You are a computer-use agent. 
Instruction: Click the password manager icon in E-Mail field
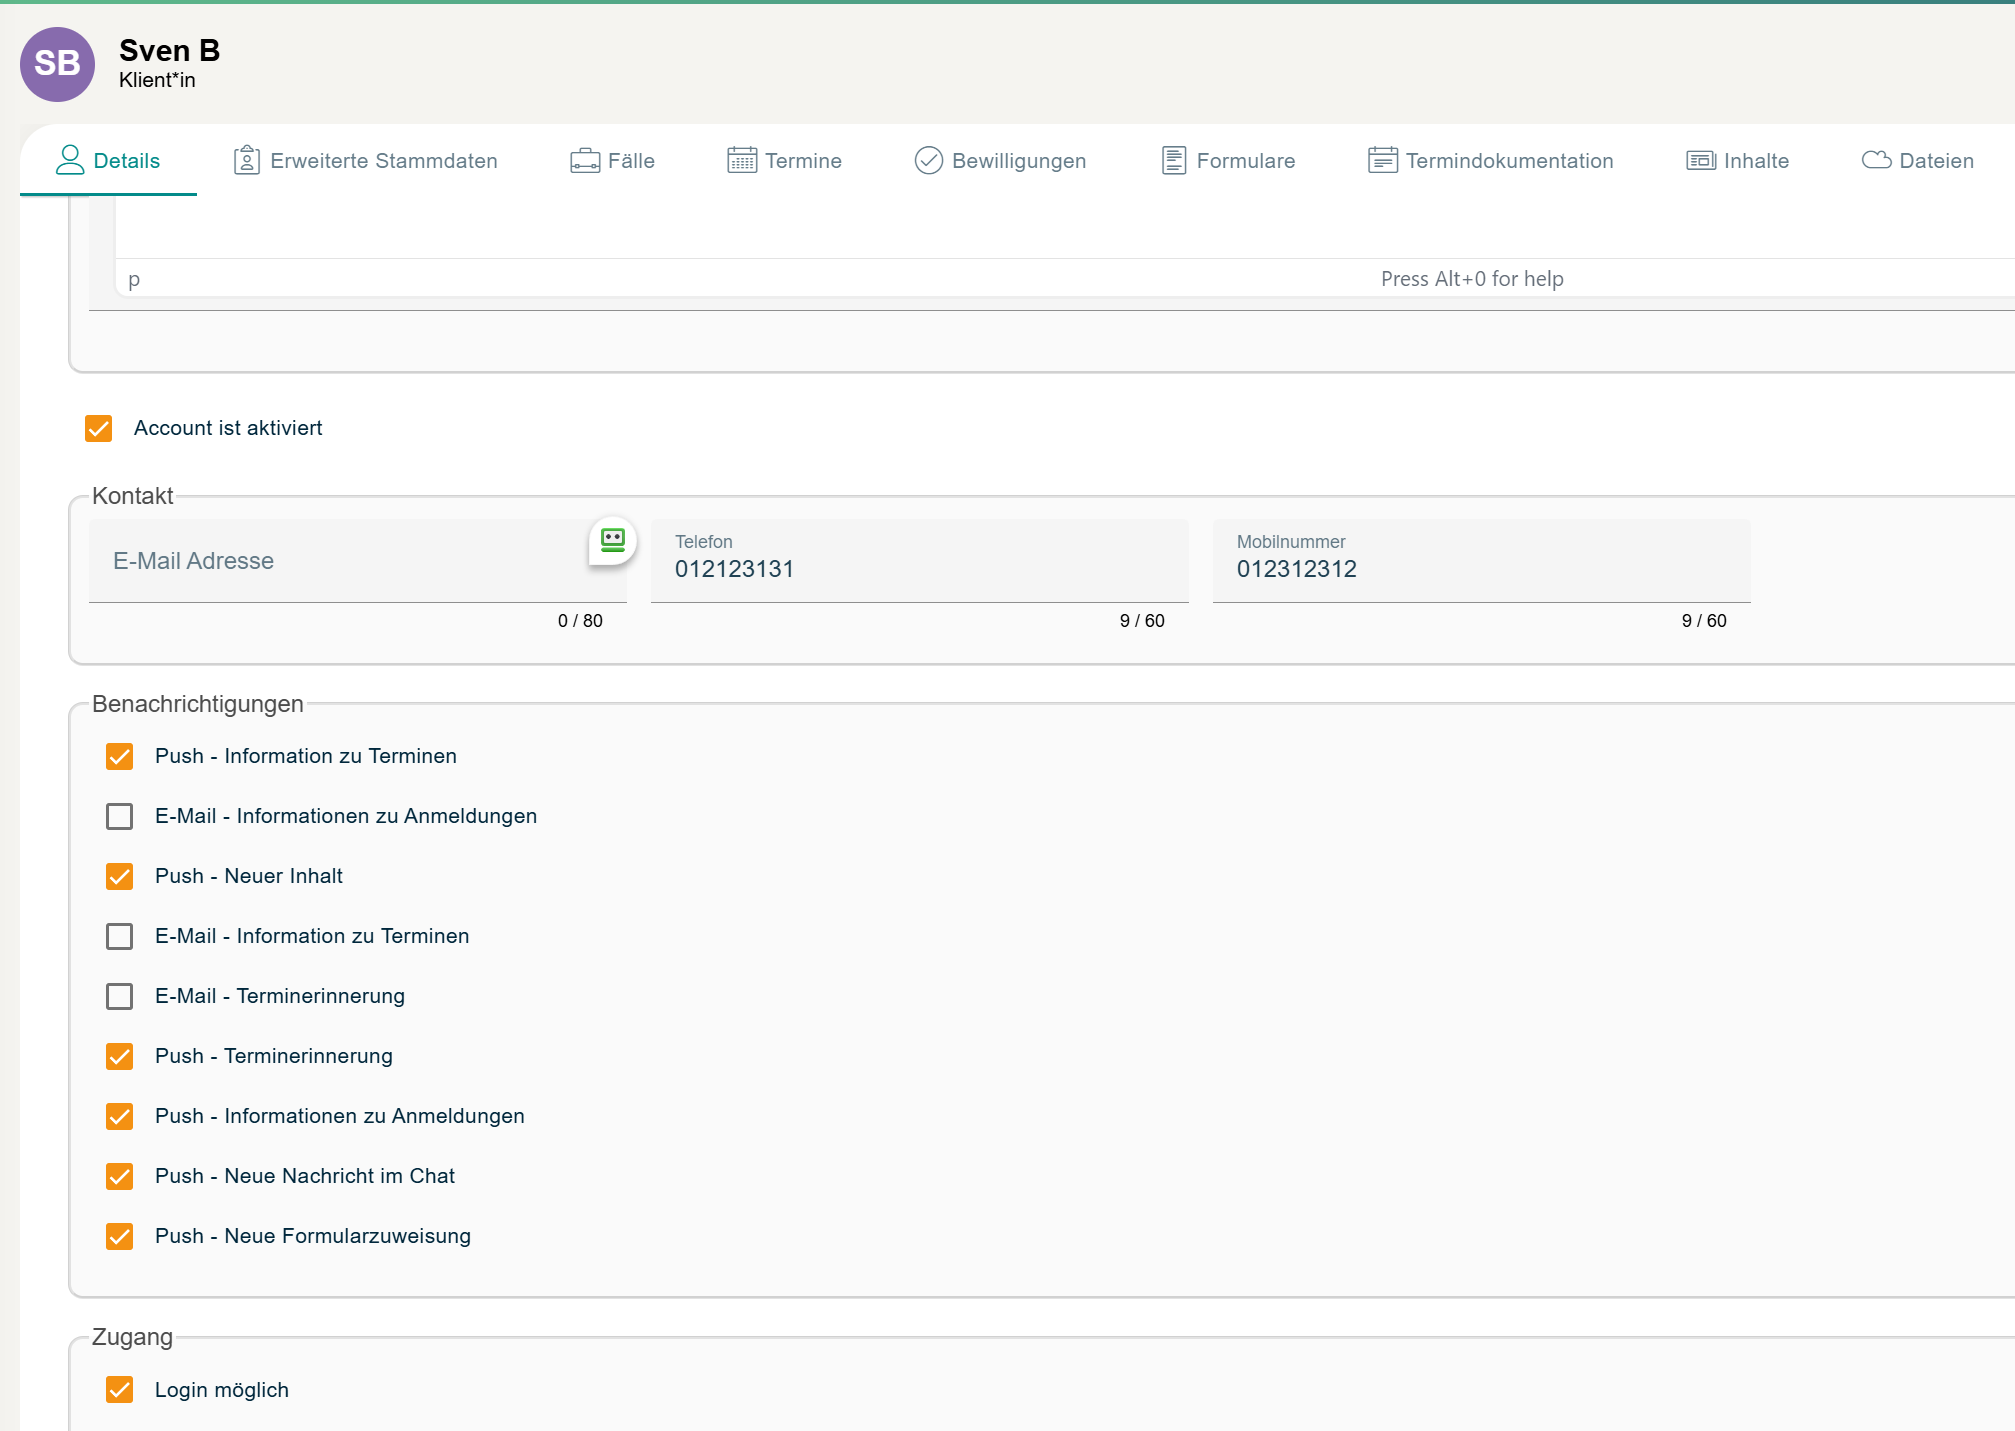click(612, 541)
